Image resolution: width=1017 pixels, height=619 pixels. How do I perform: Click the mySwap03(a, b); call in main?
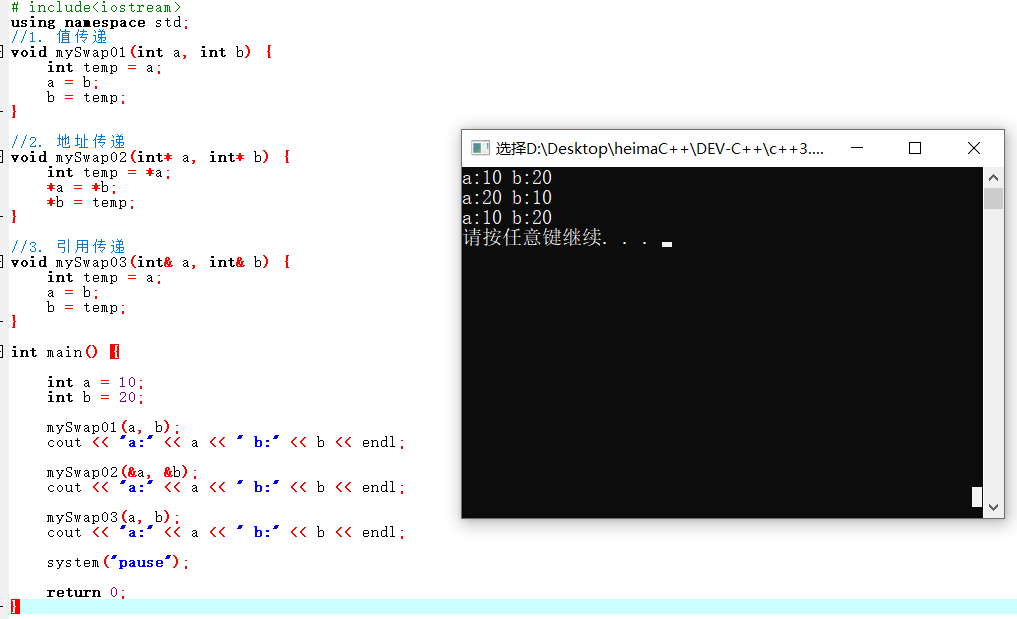[x=113, y=517]
